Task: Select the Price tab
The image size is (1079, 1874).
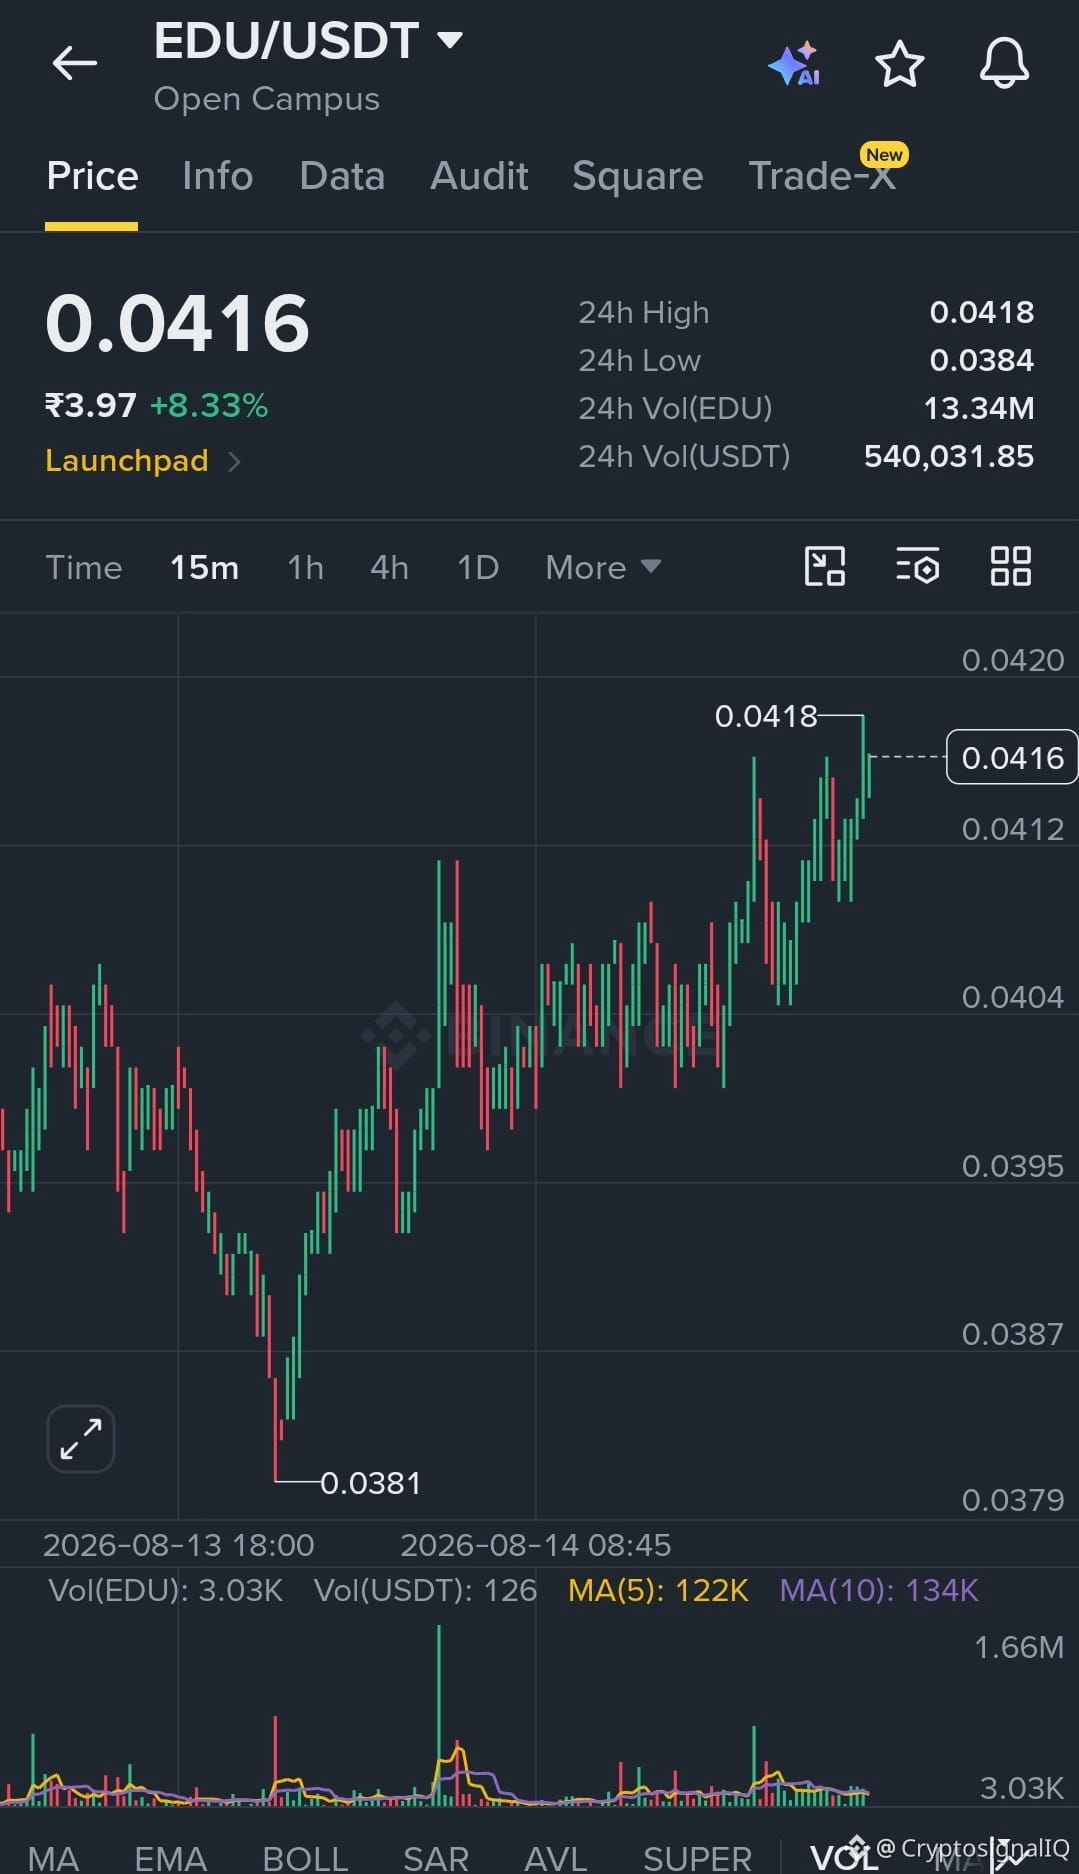Action: (x=92, y=176)
